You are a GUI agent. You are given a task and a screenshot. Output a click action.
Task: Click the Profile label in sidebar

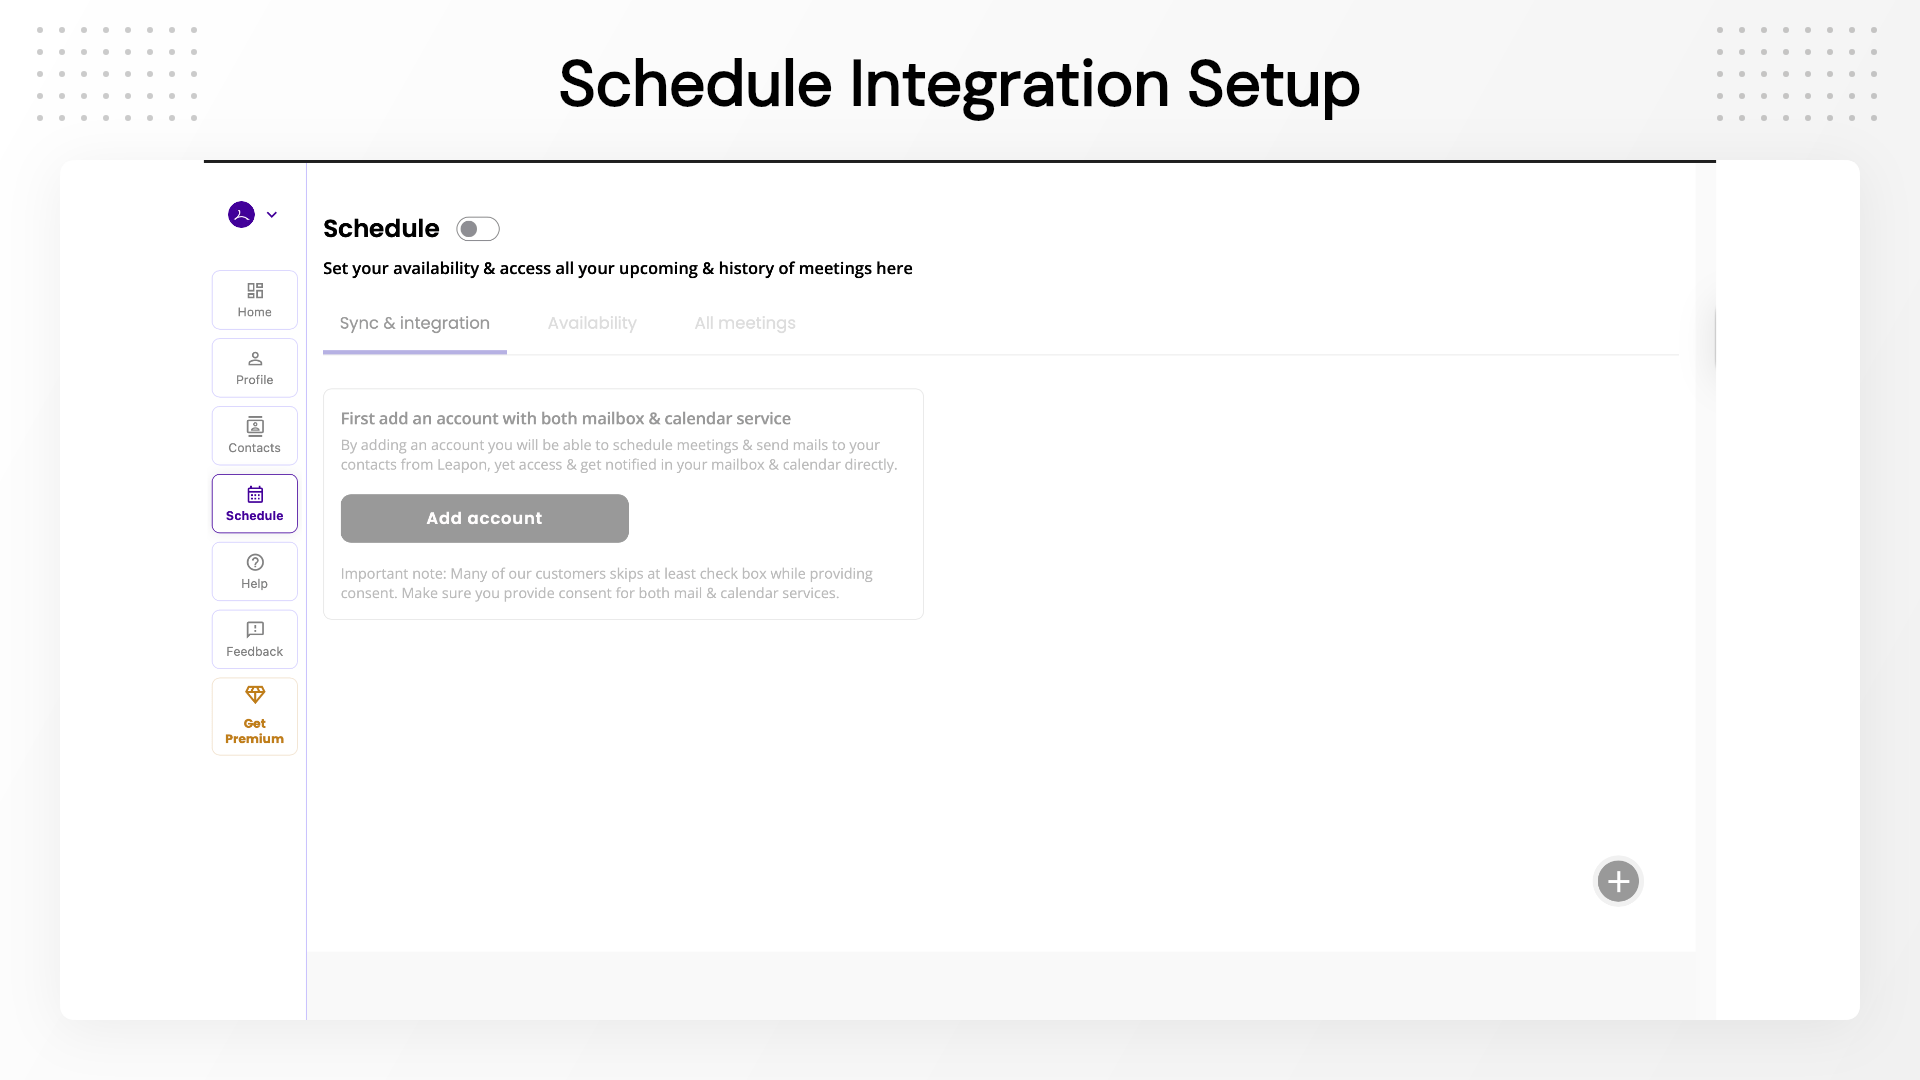pyautogui.click(x=254, y=380)
